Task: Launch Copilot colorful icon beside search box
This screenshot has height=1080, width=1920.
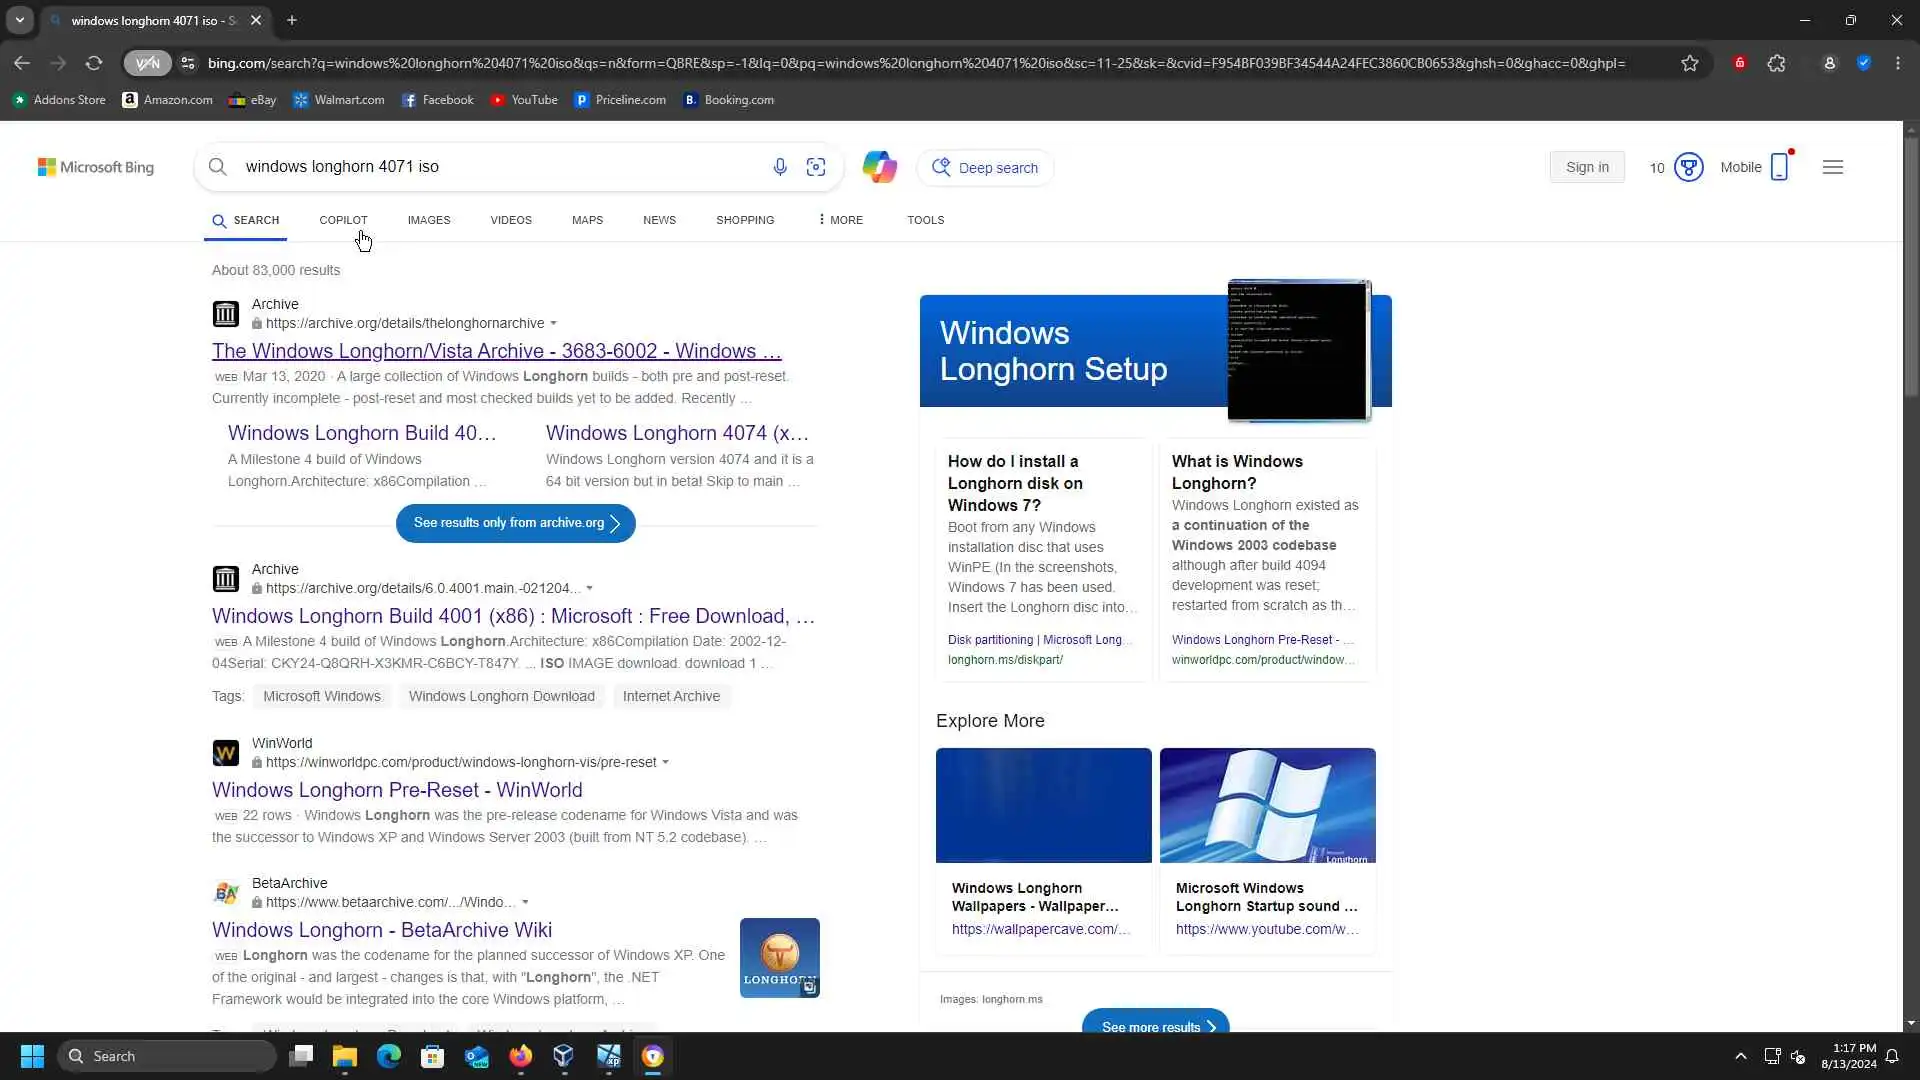Action: coord(879,167)
